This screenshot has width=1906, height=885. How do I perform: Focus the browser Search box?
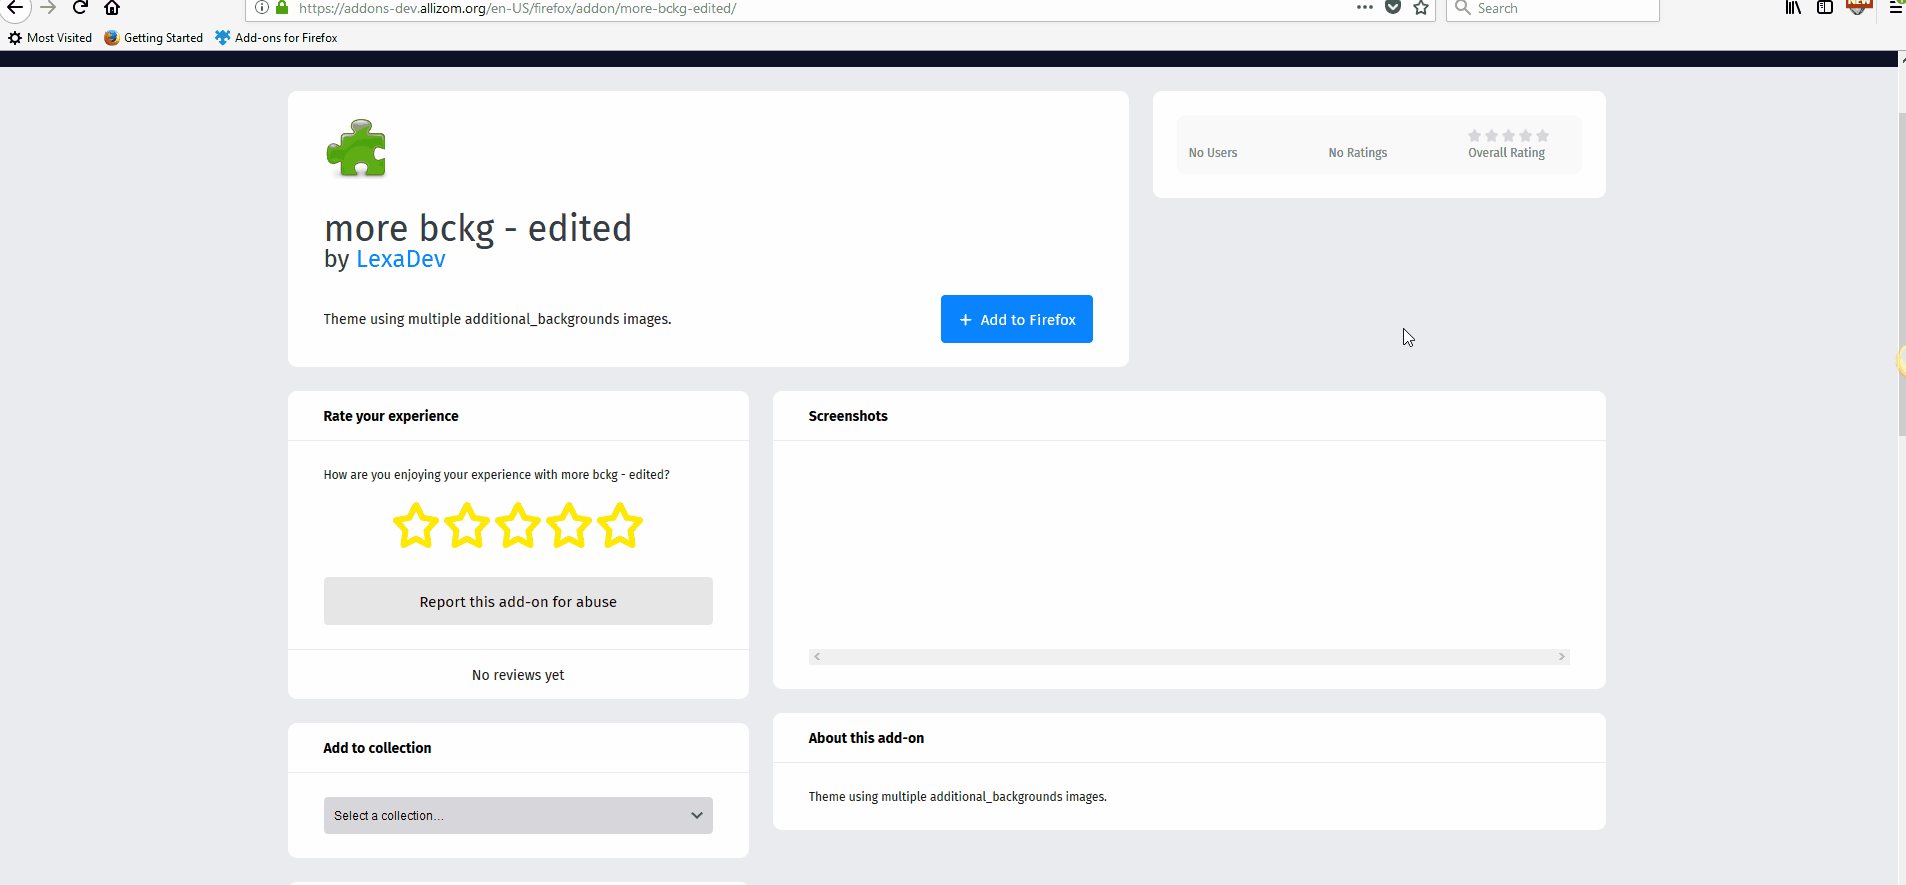point(1552,8)
